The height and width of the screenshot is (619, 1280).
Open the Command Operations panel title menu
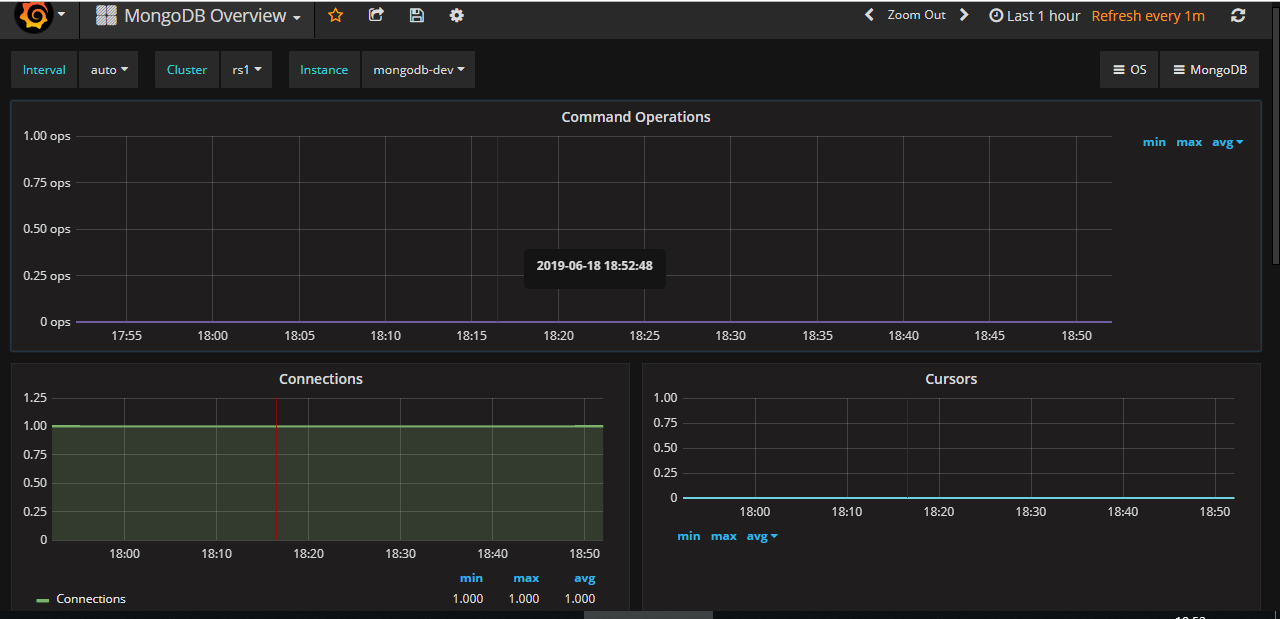[x=636, y=117]
